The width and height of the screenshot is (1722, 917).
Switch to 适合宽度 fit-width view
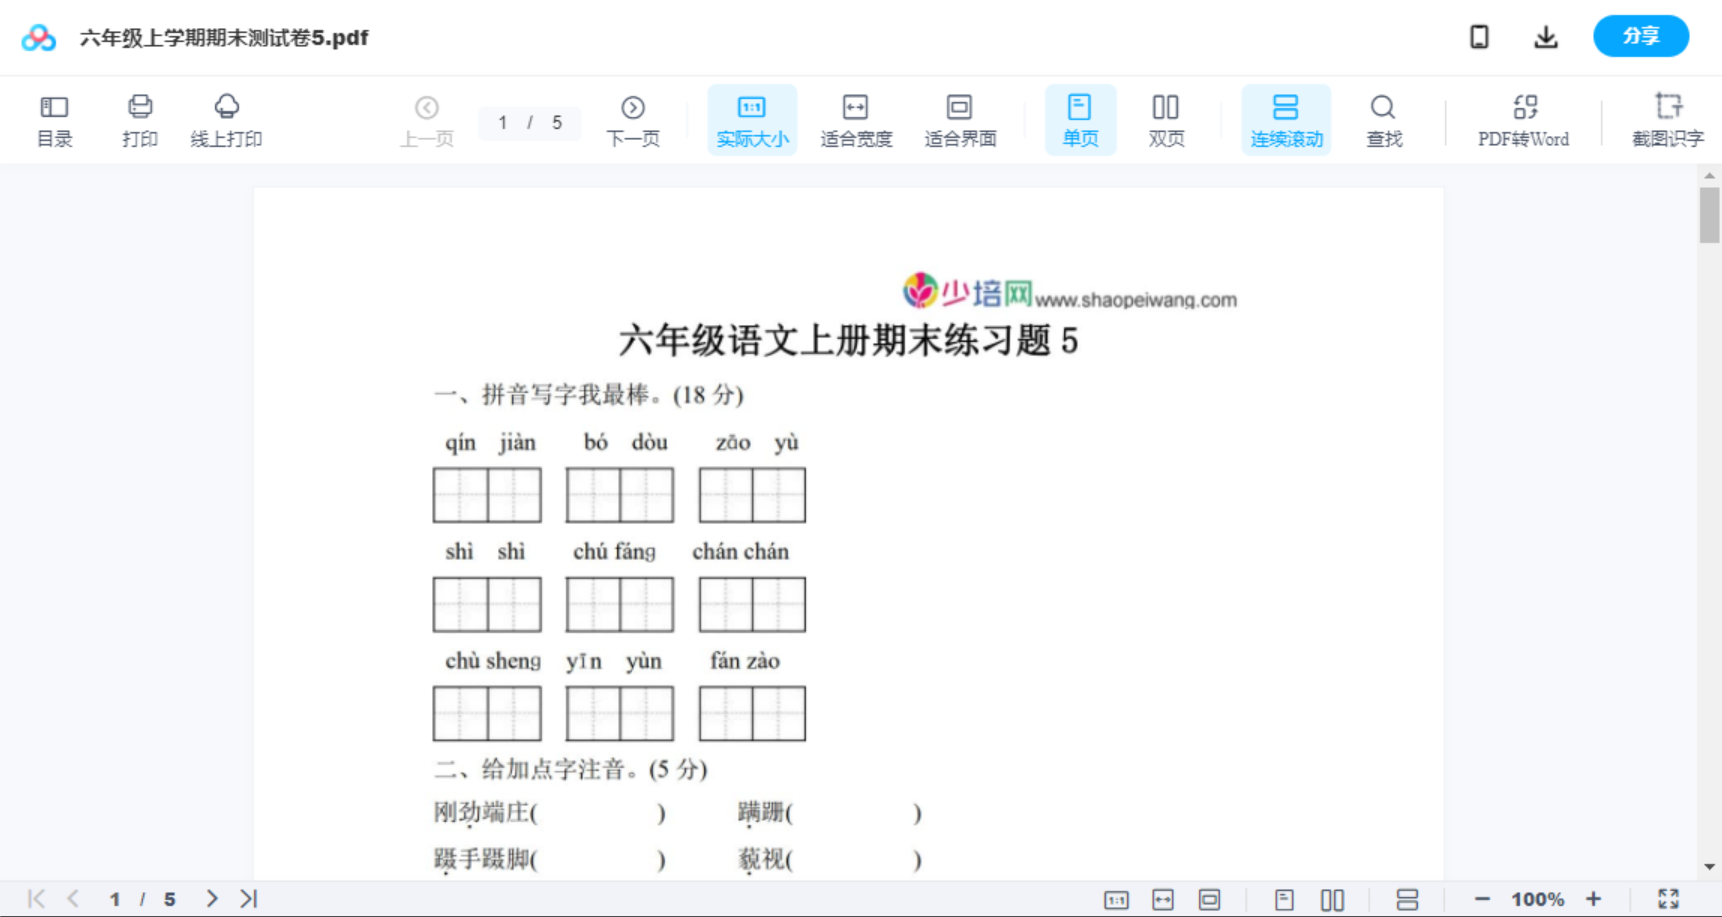[856, 119]
